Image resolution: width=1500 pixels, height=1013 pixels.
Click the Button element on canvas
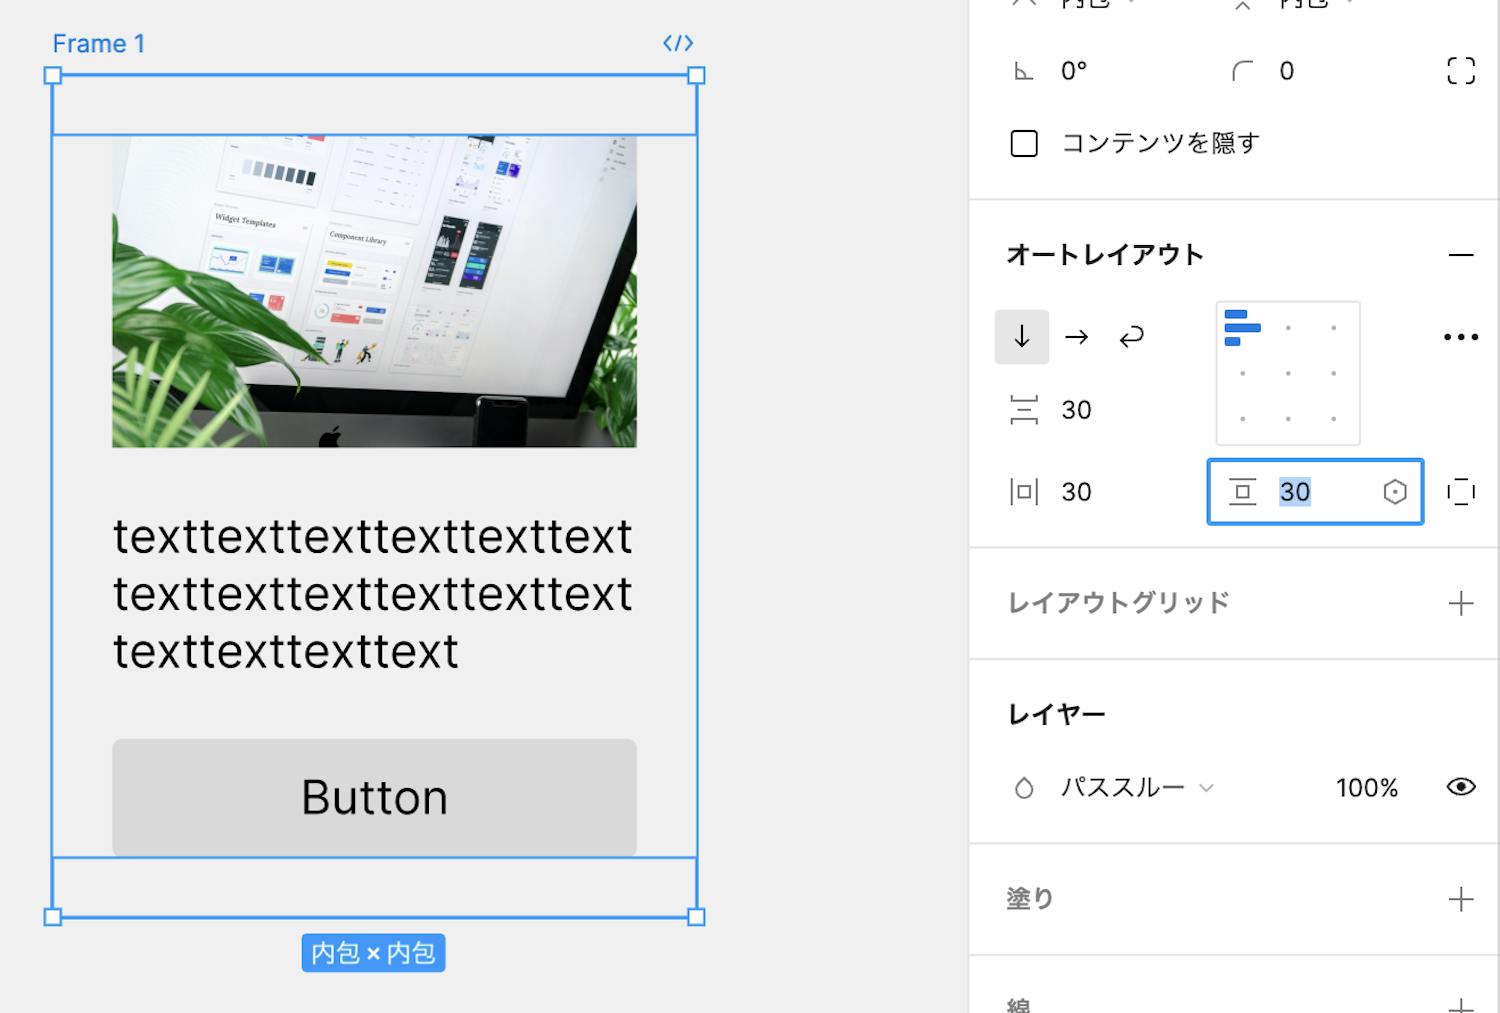[374, 797]
